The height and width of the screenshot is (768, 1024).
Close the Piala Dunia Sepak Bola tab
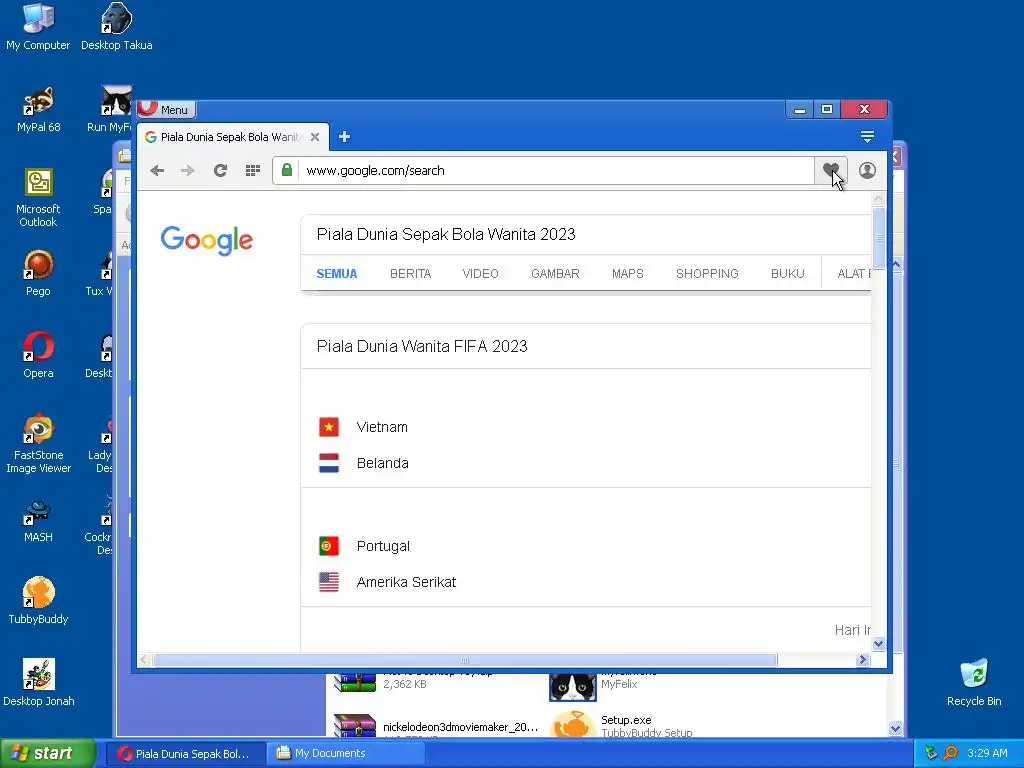(x=315, y=137)
